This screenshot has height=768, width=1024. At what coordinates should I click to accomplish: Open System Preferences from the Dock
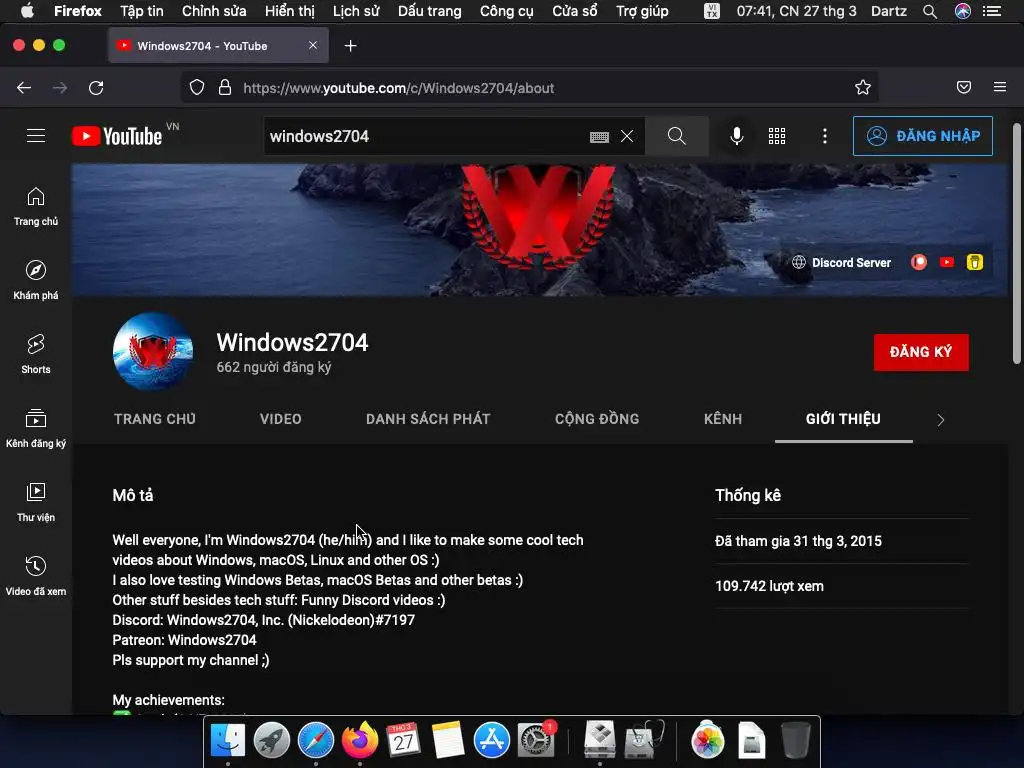pos(536,740)
